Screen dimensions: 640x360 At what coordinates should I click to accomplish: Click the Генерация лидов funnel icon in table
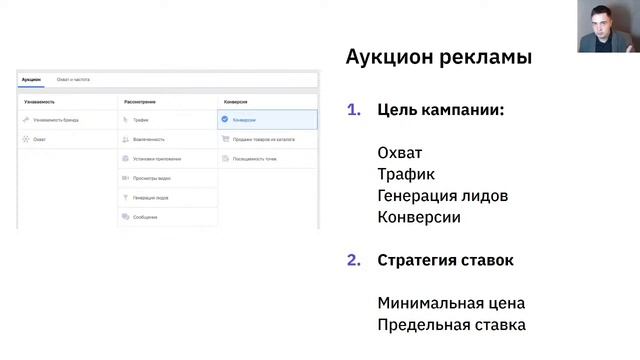click(125, 198)
